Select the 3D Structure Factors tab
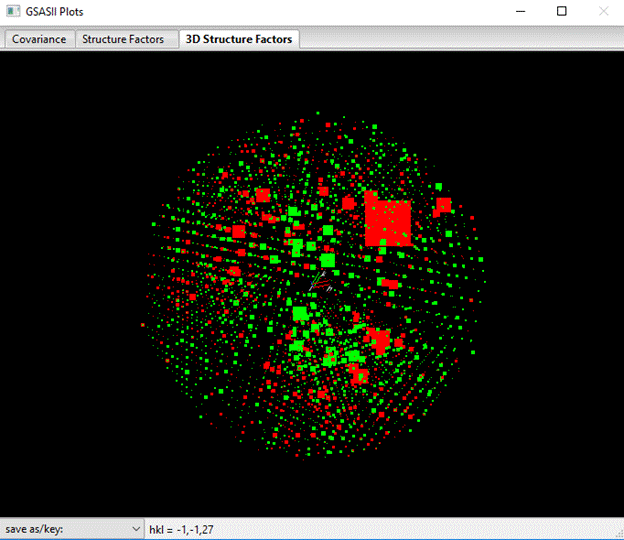624x540 pixels. coord(238,39)
